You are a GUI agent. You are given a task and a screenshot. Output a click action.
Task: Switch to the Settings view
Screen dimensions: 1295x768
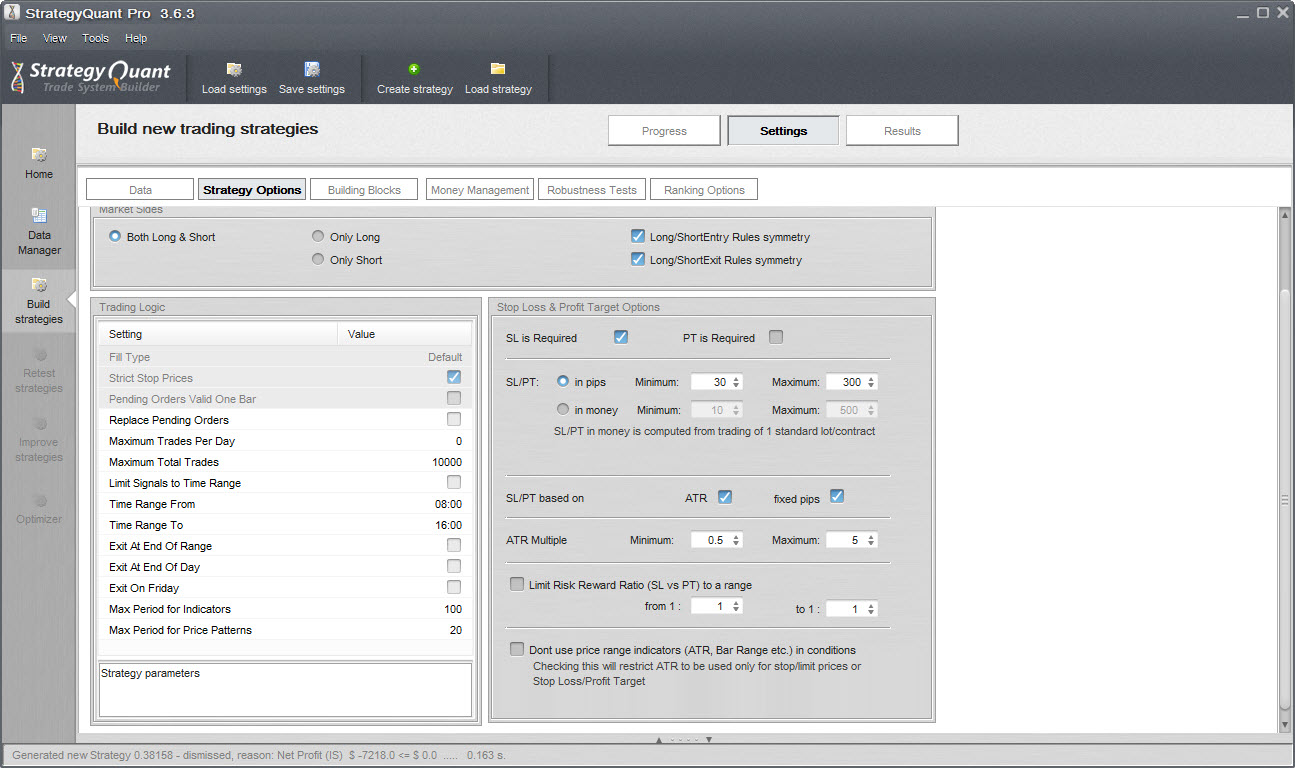(x=784, y=131)
